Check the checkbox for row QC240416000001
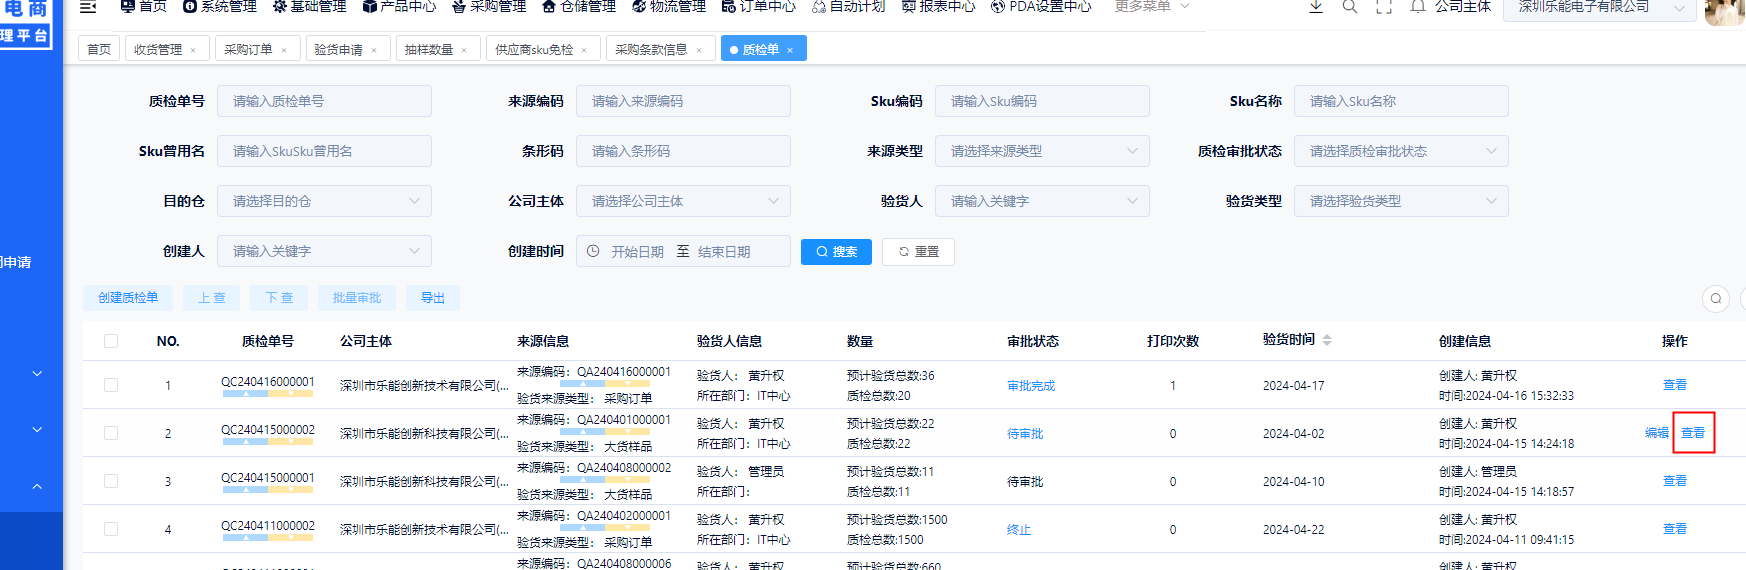This screenshot has height=570, width=1746. point(111,385)
